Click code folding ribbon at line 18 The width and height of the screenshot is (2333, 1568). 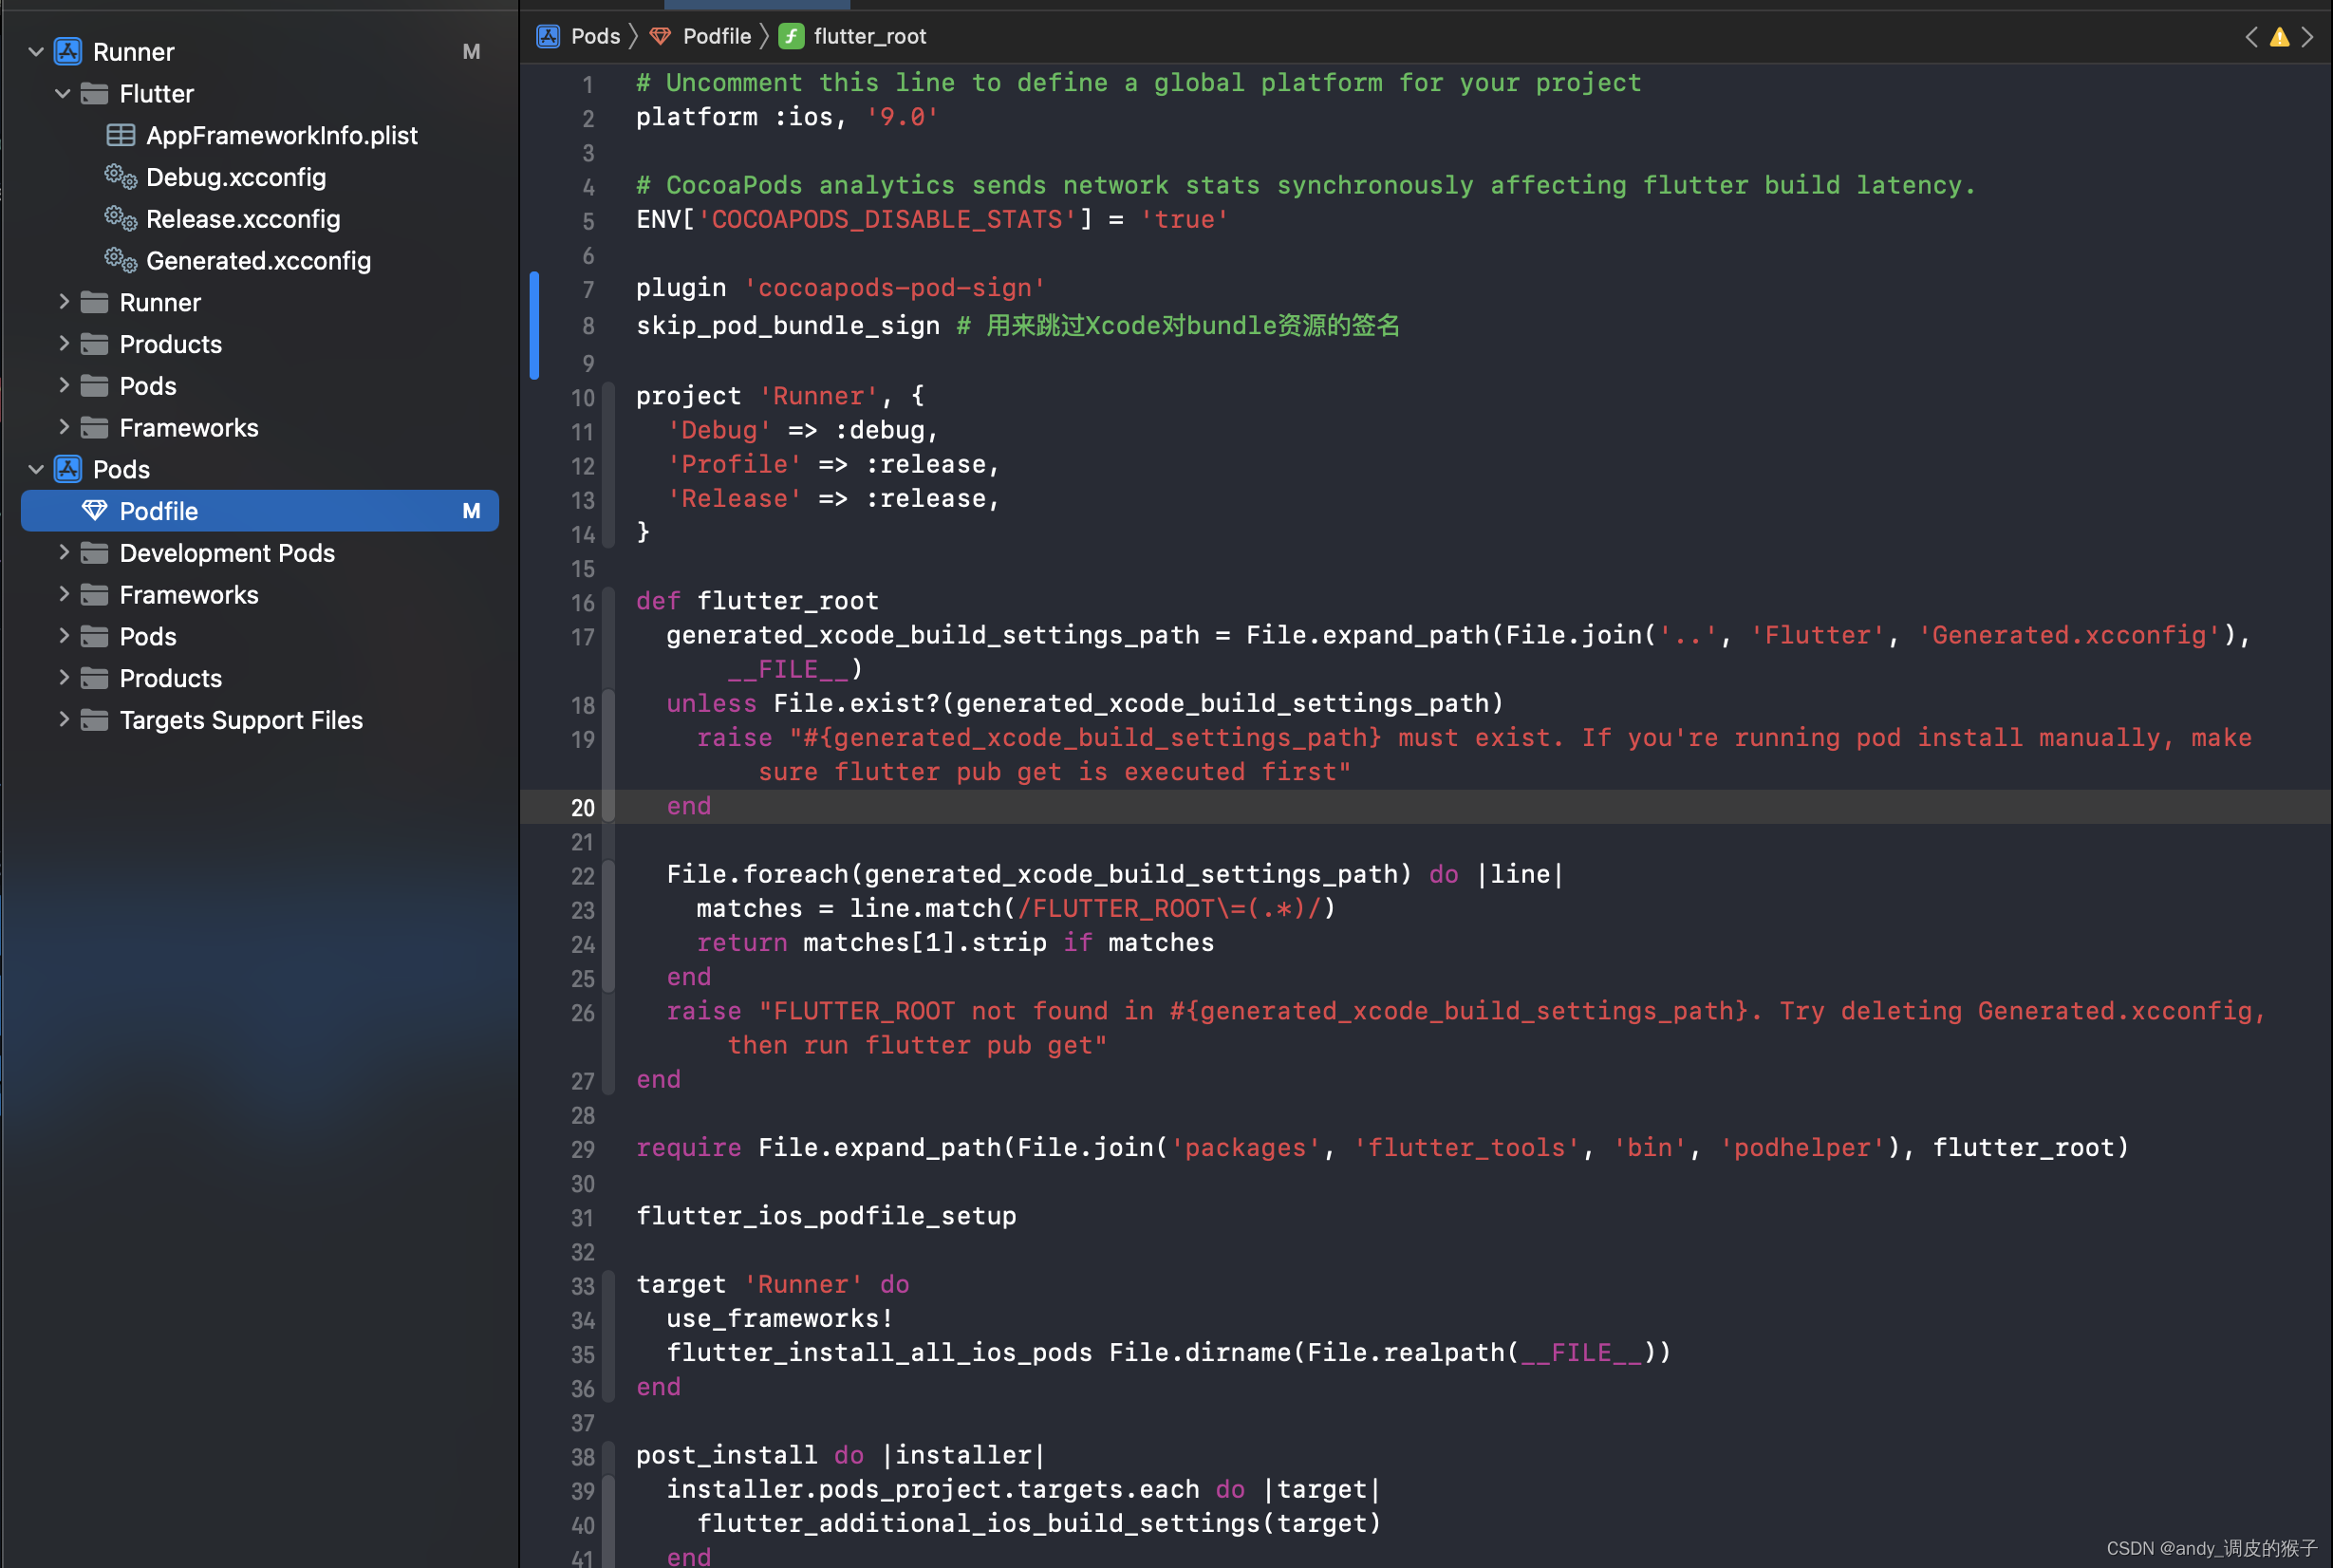coord(608,704)
